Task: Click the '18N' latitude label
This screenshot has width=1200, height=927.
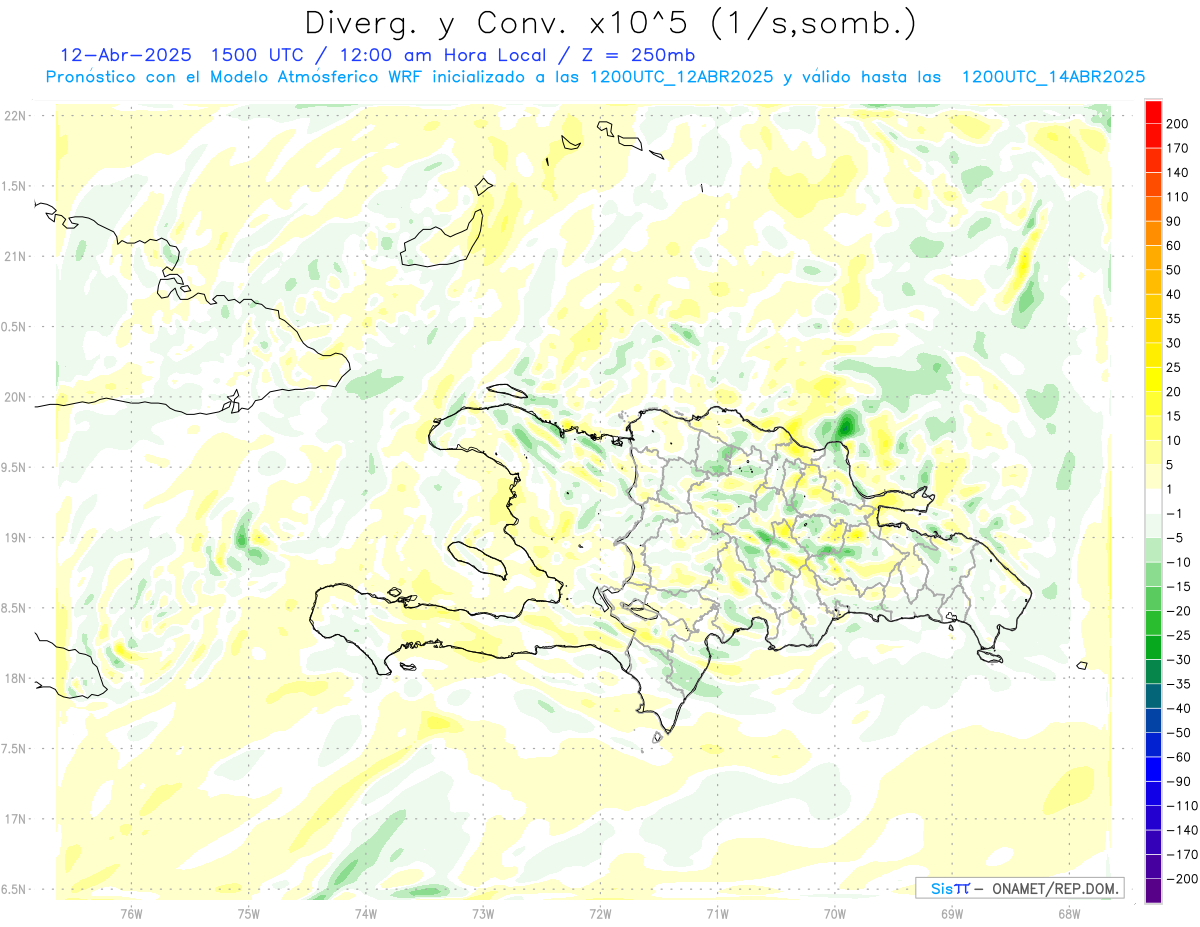Action: (15, 678)
